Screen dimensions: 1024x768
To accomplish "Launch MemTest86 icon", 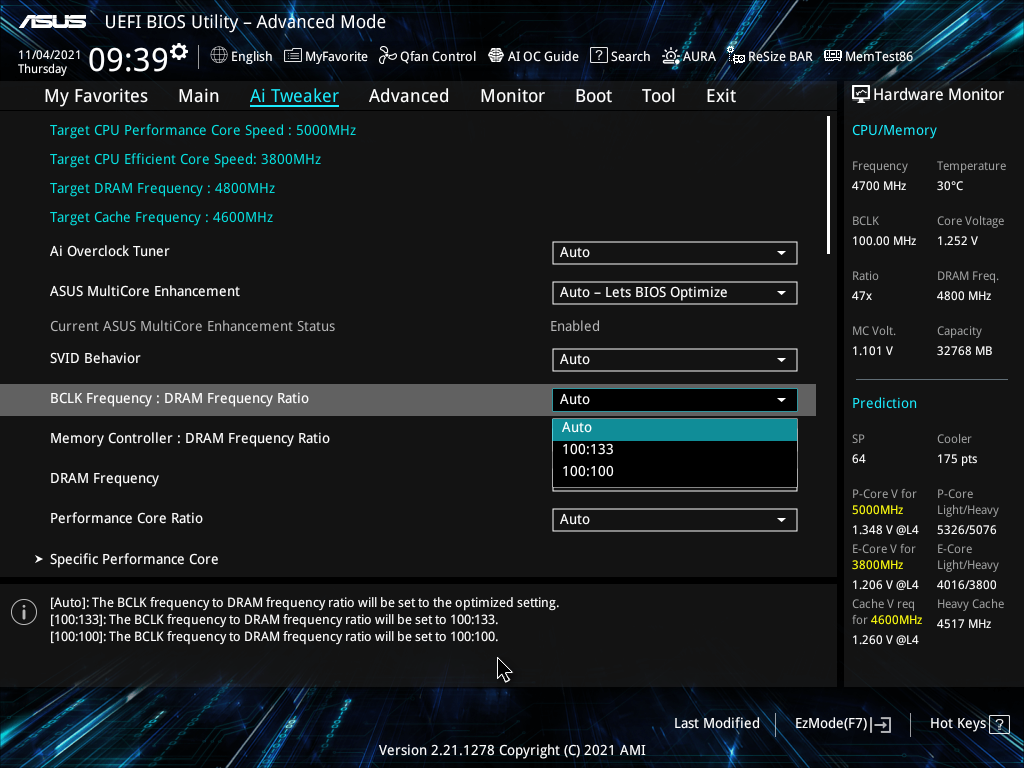I will coord(833,56).
